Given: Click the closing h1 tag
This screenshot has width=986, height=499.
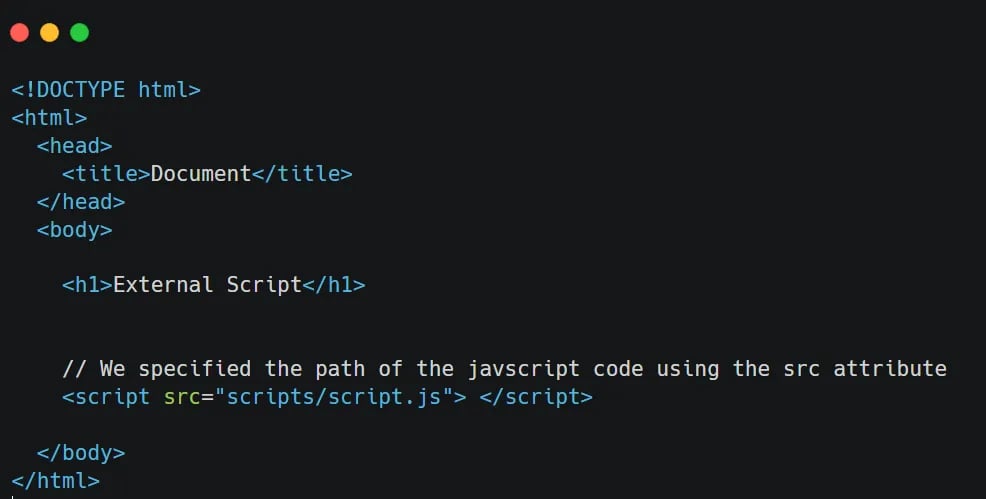Looking at the screenshot, I should point(334,285).
